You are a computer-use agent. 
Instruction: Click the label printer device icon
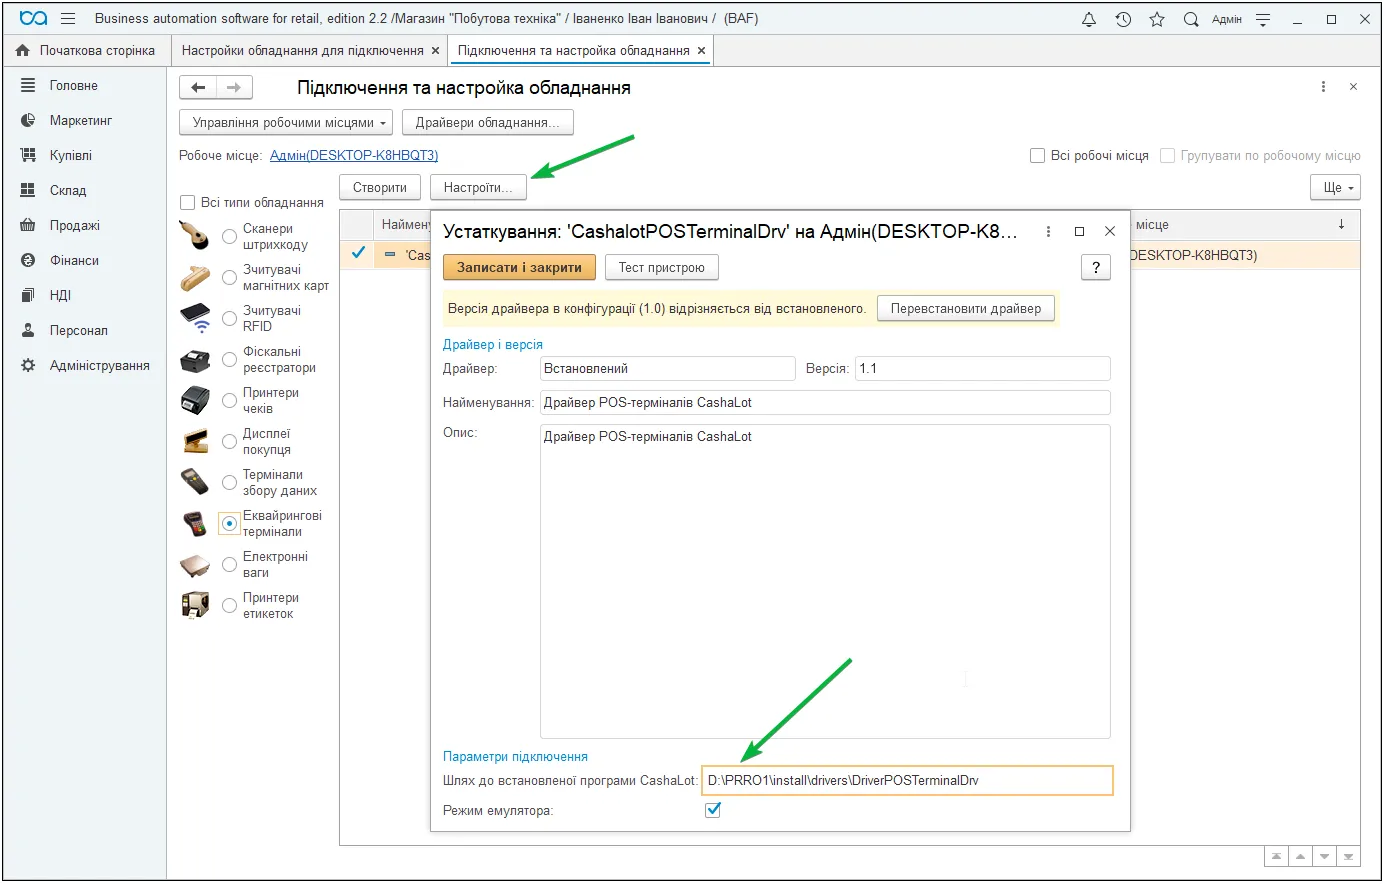[195, 605]
